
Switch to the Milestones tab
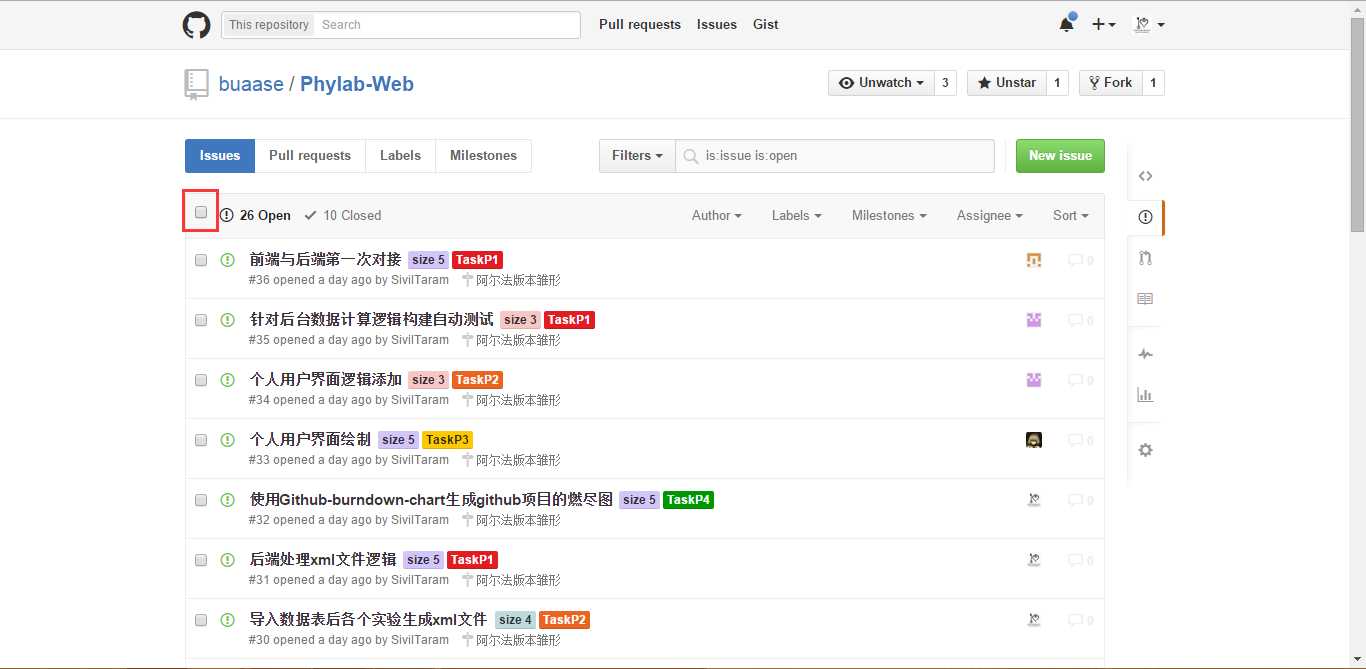click(x=483, y=156)
